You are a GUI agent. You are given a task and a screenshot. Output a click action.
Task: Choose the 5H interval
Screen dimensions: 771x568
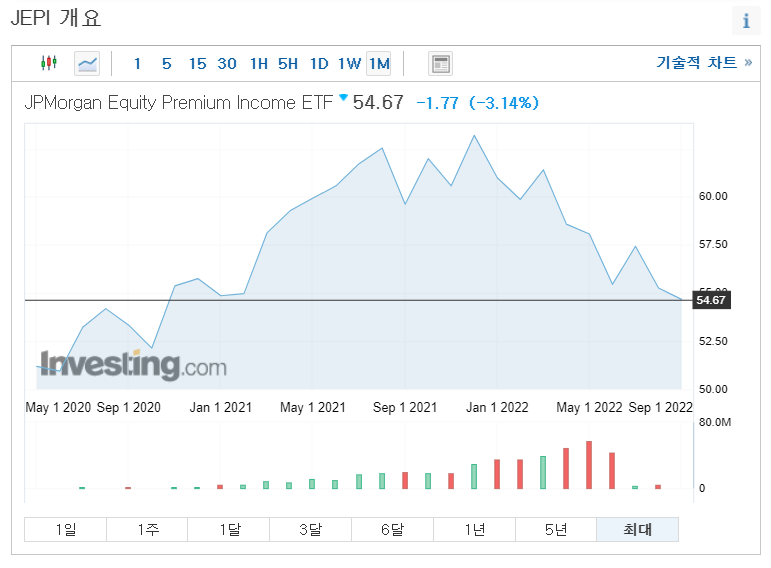coord(288,63)
